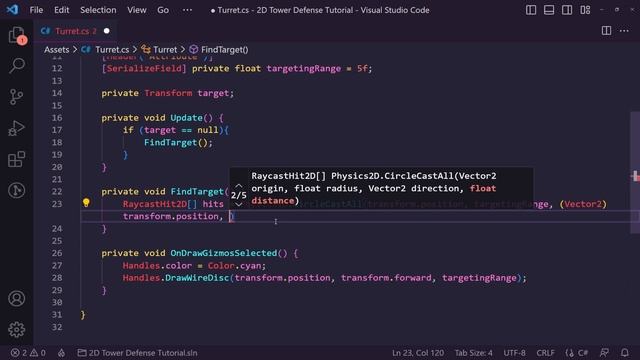The width and height of the screenshot is (640, 360).
Task: Open the File menu
Action: [x=36, y=10]
